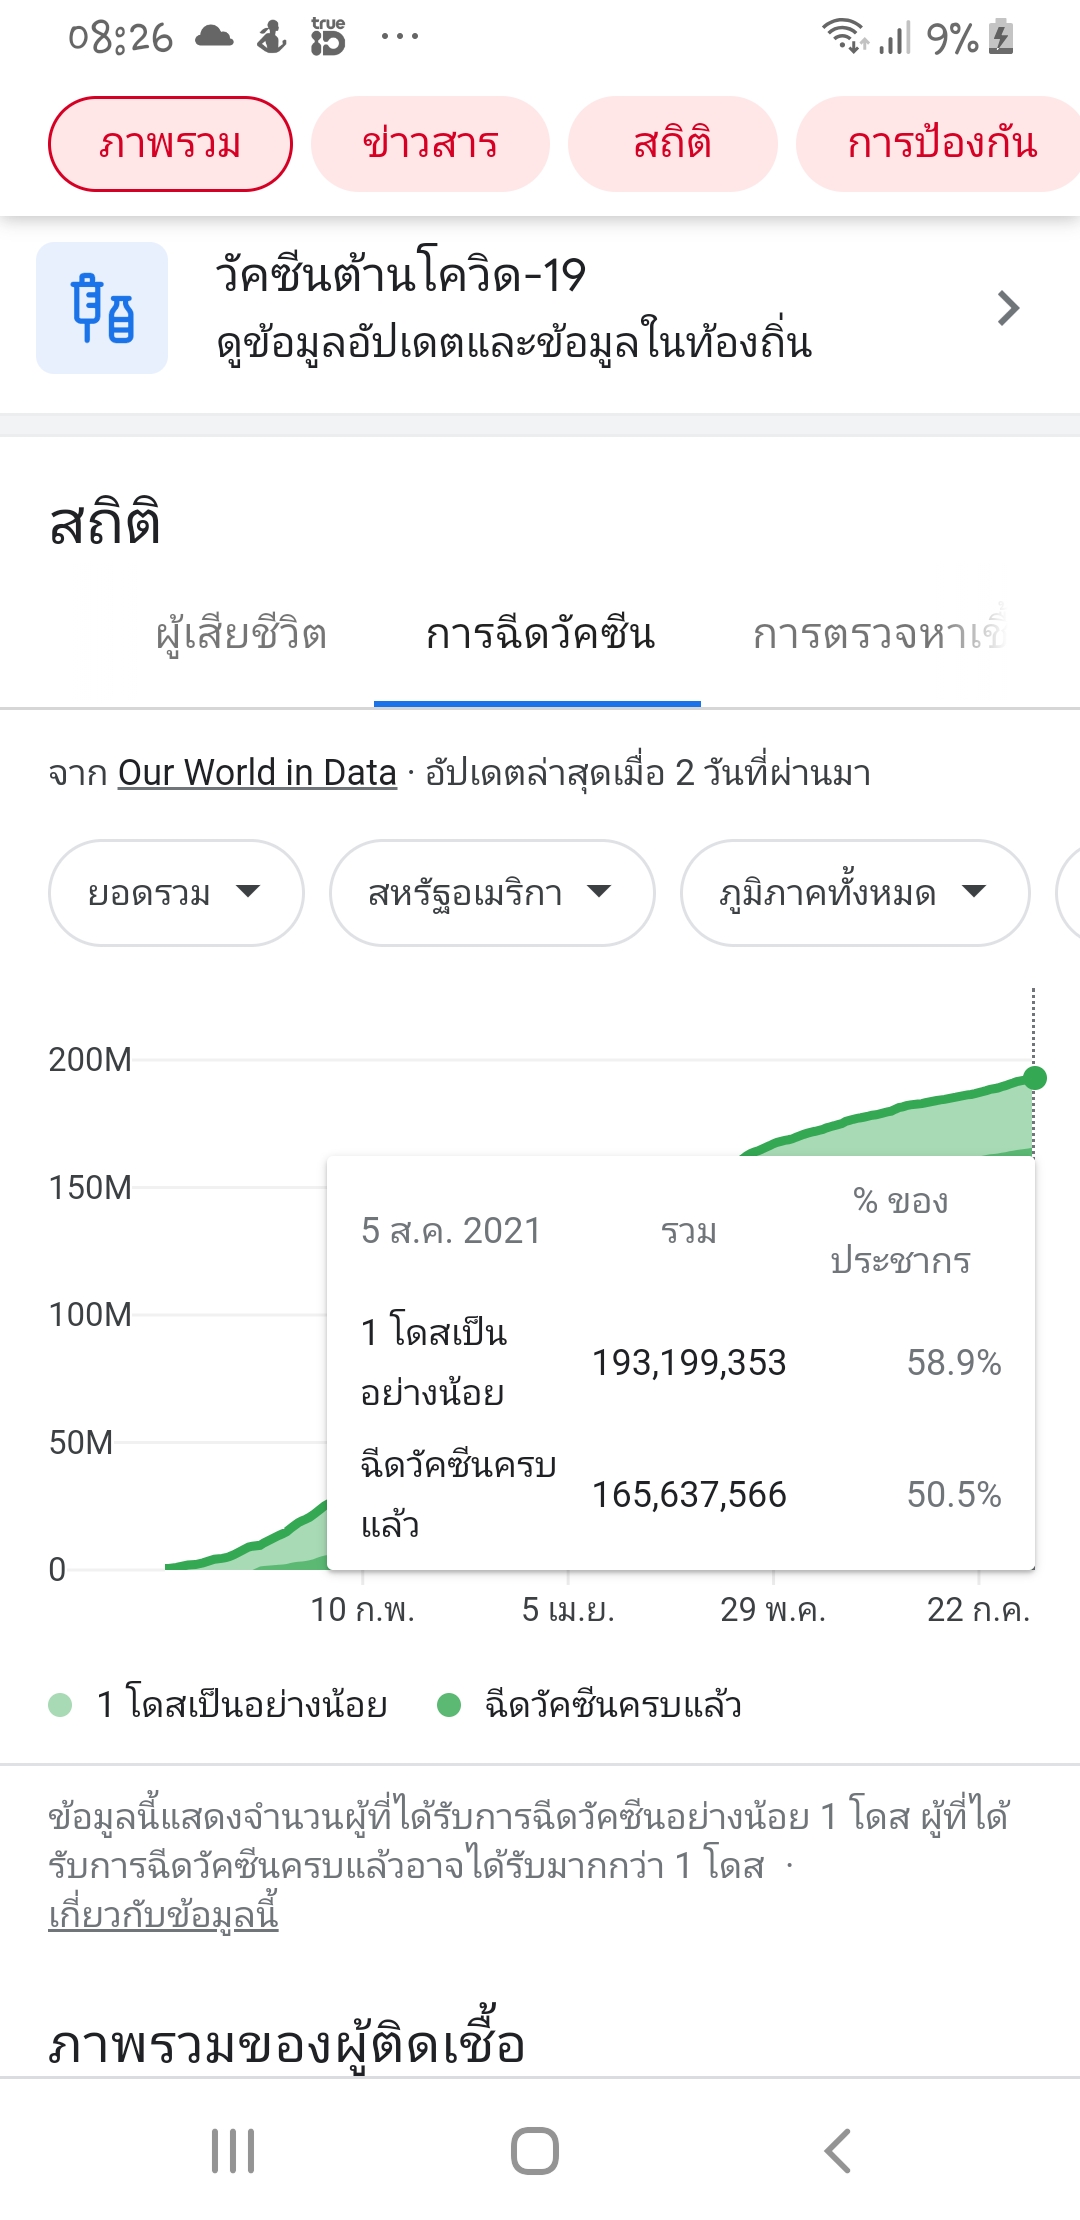Open the COVID-19 vaccine chevron arrow
Viewport: 1080px width, 2220px height.
(1008, 308)
